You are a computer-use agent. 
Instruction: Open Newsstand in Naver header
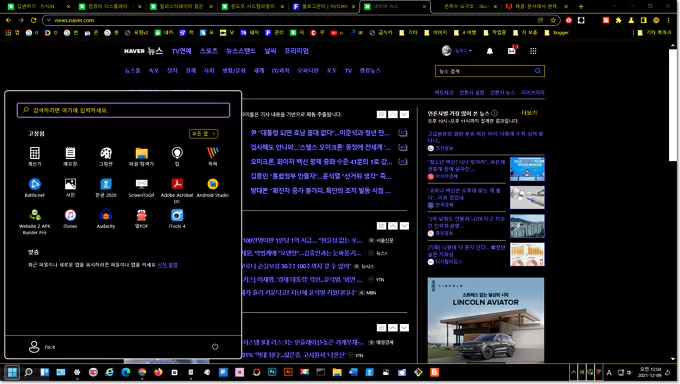click(241, 51)
